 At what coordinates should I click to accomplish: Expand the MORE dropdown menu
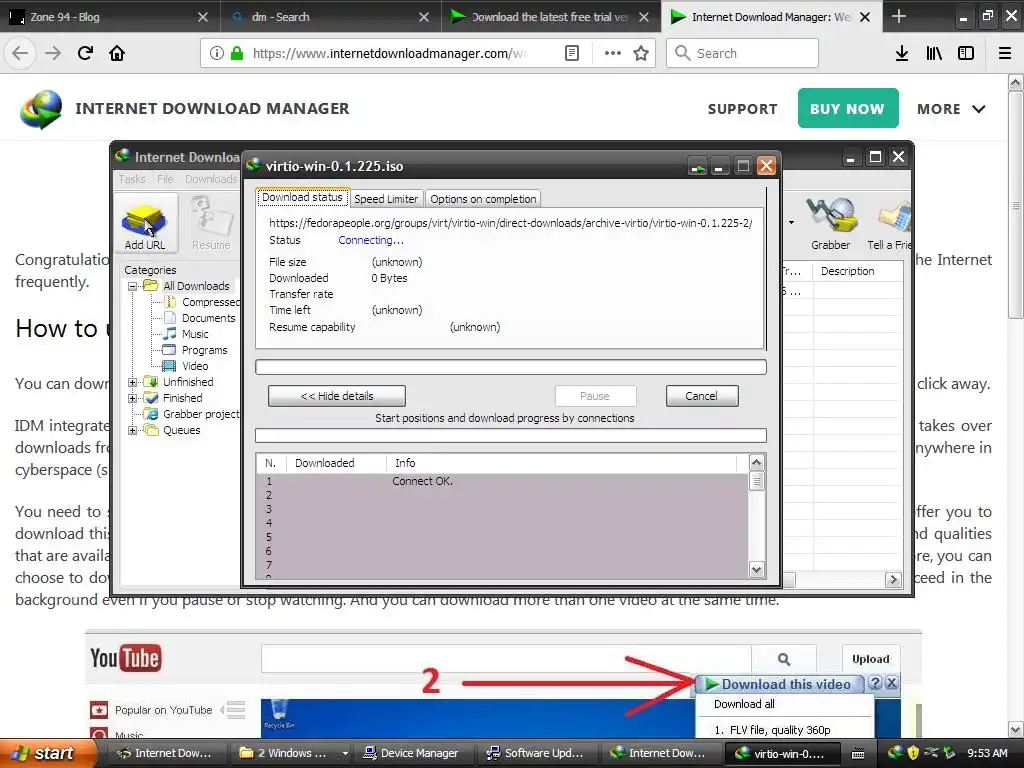point(951,109)
